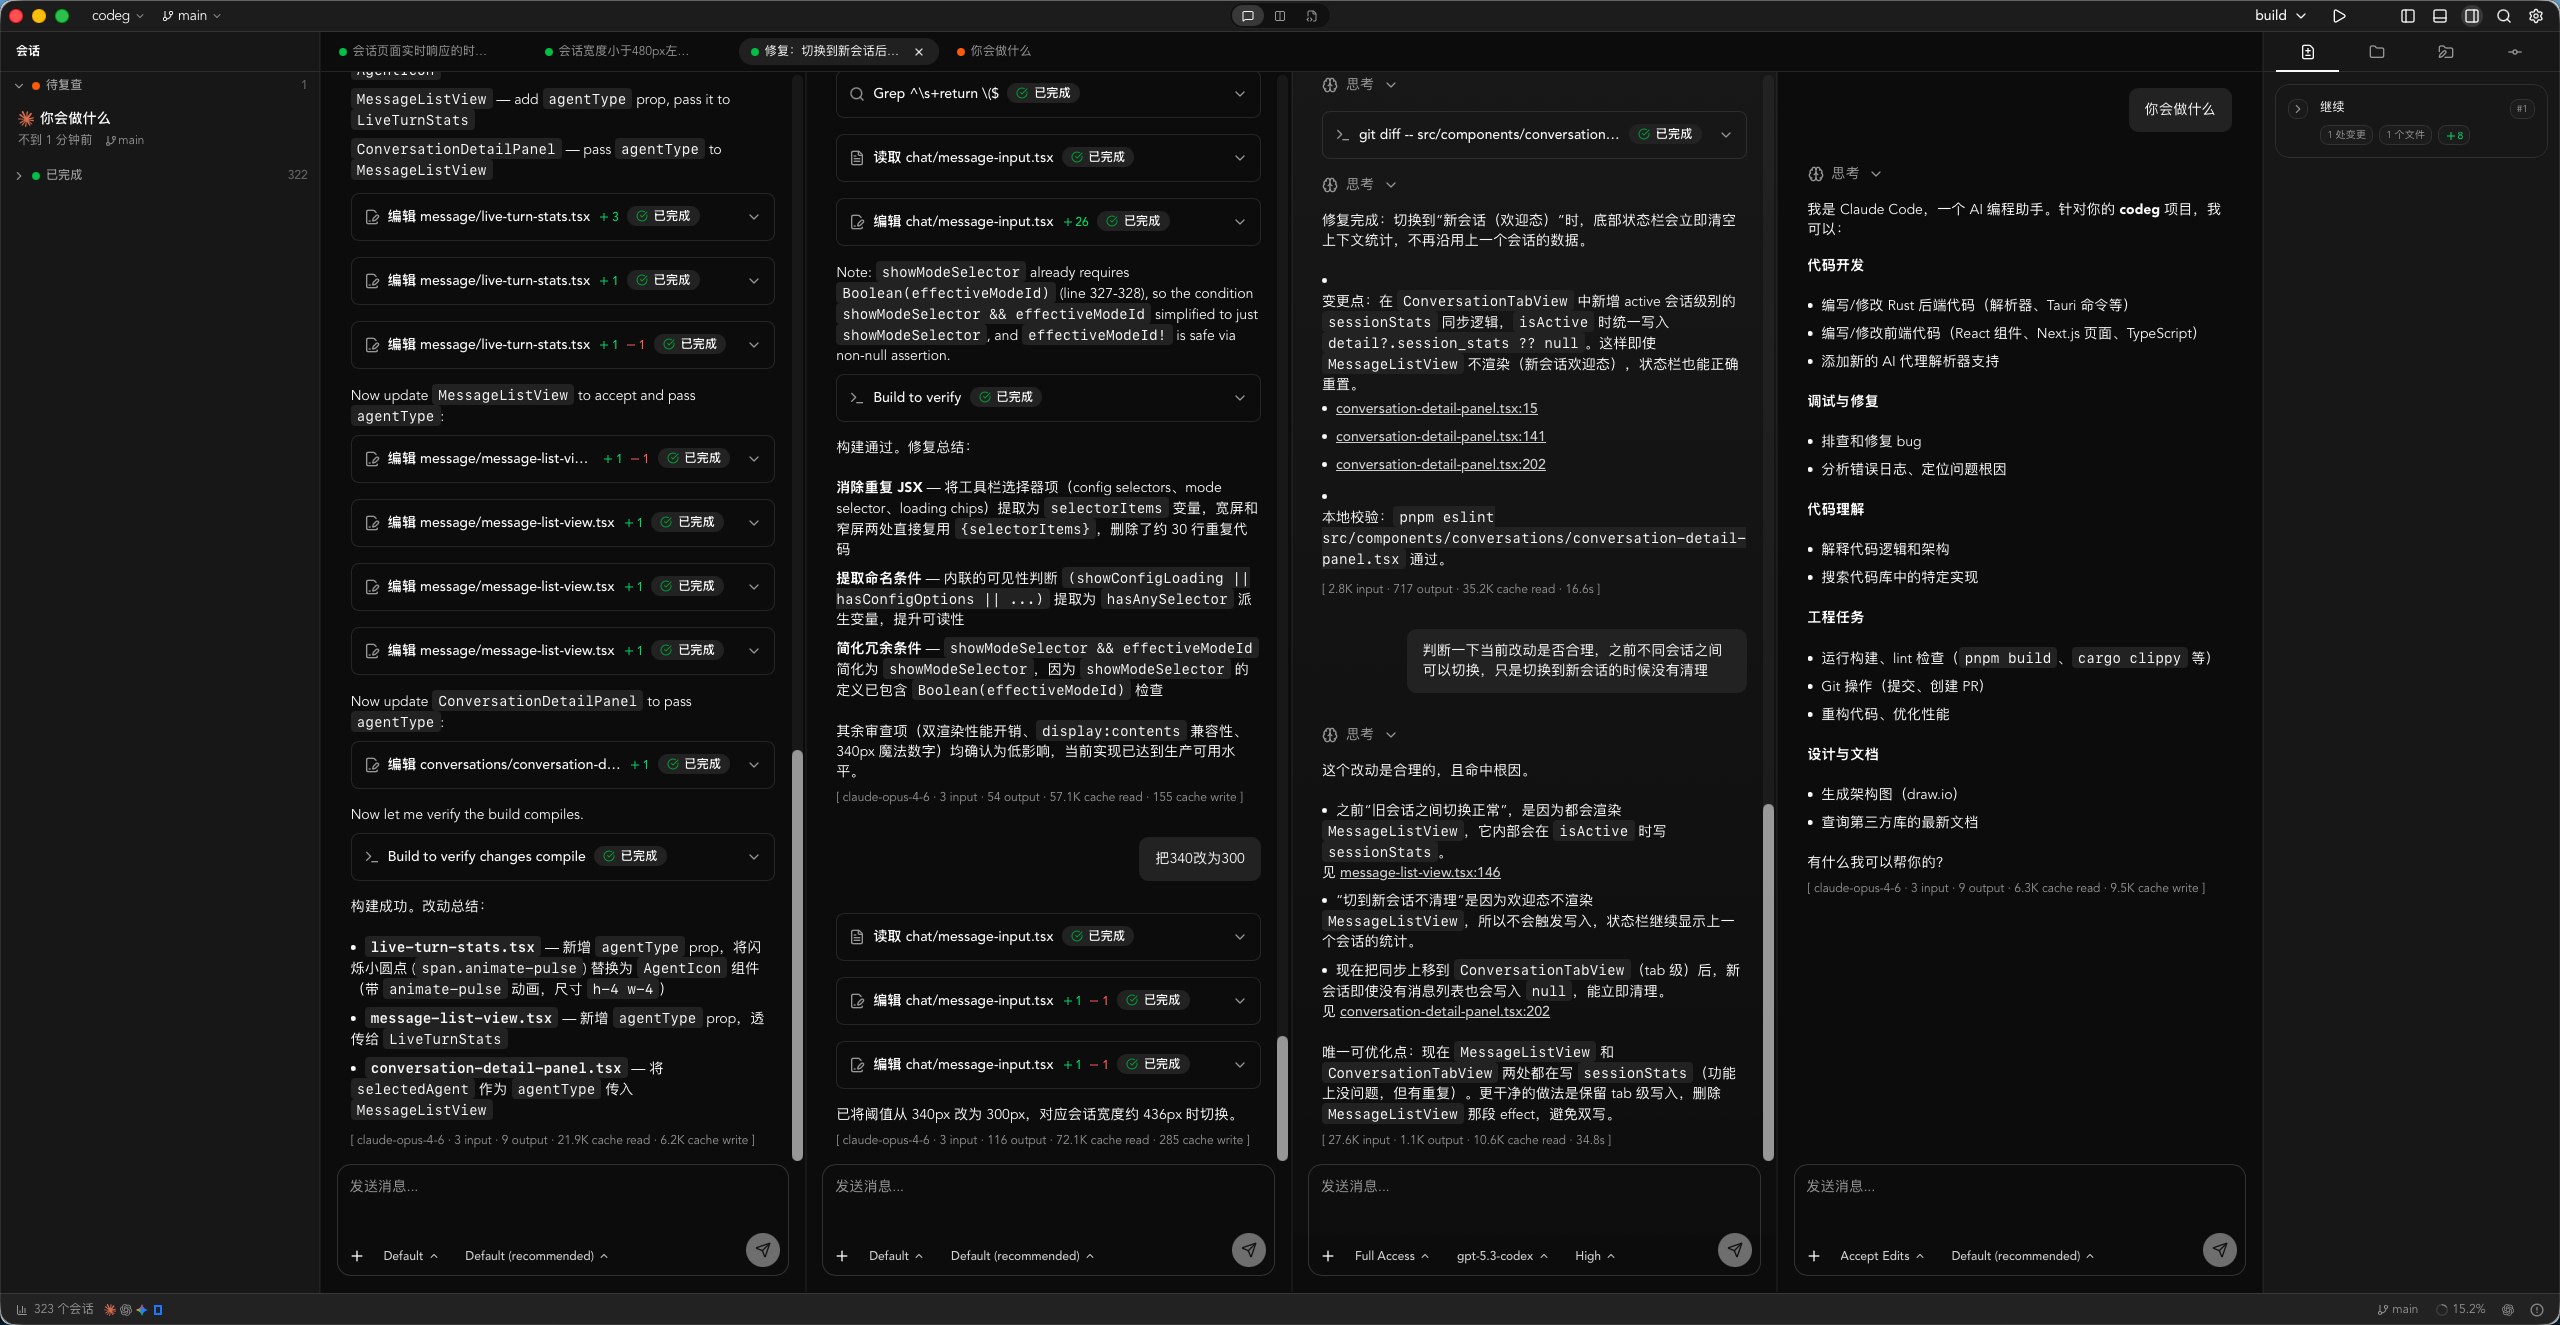This screenshot has height=1325, width=2560.
Task: Click the run build play button
Action: [2339, 16]
